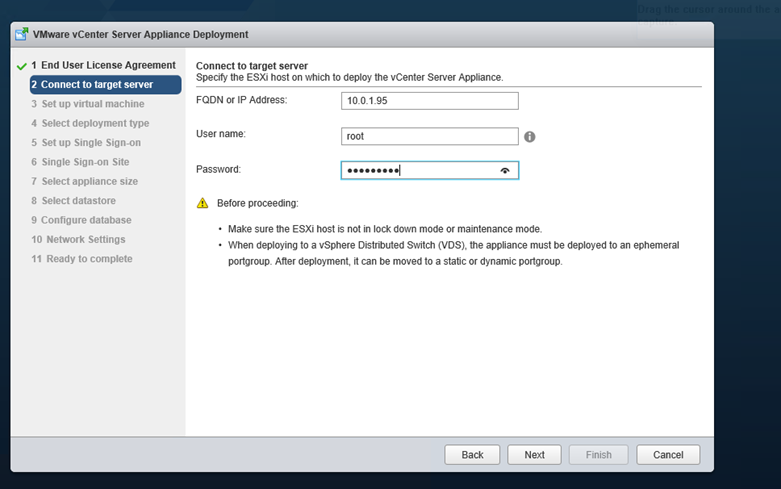Click the window title 'VMware vCenter Server Appliance Deployment'
Image resolution: width=781 pixels, height=489 pixels.
click(140, 34)
